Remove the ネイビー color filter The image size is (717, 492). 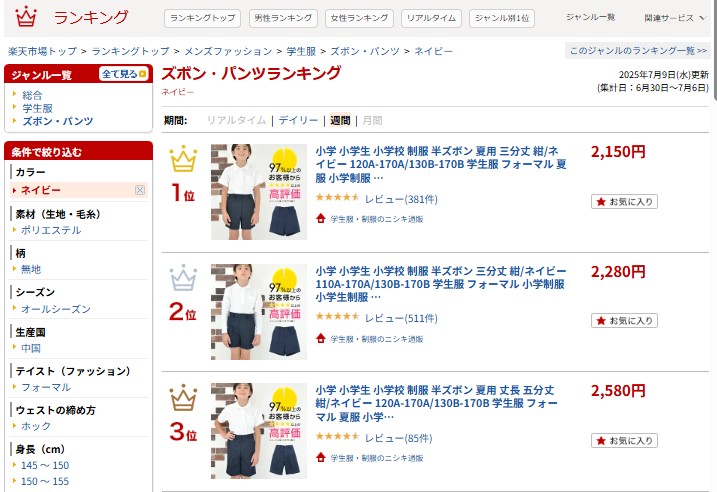point(140,190)
